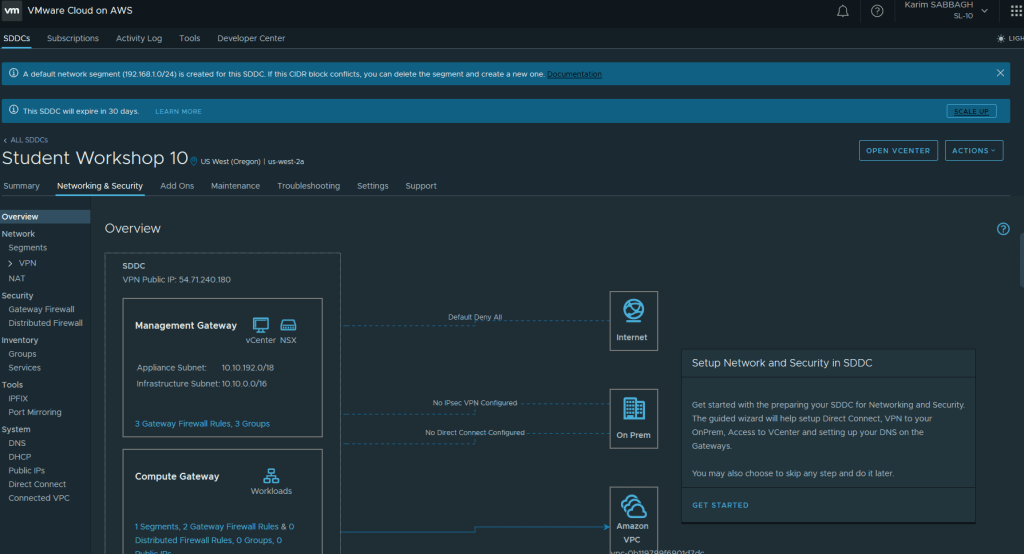Open the ACTIONS dropdown menu
Screen dimensions: 1024x554
coord(973,151)
